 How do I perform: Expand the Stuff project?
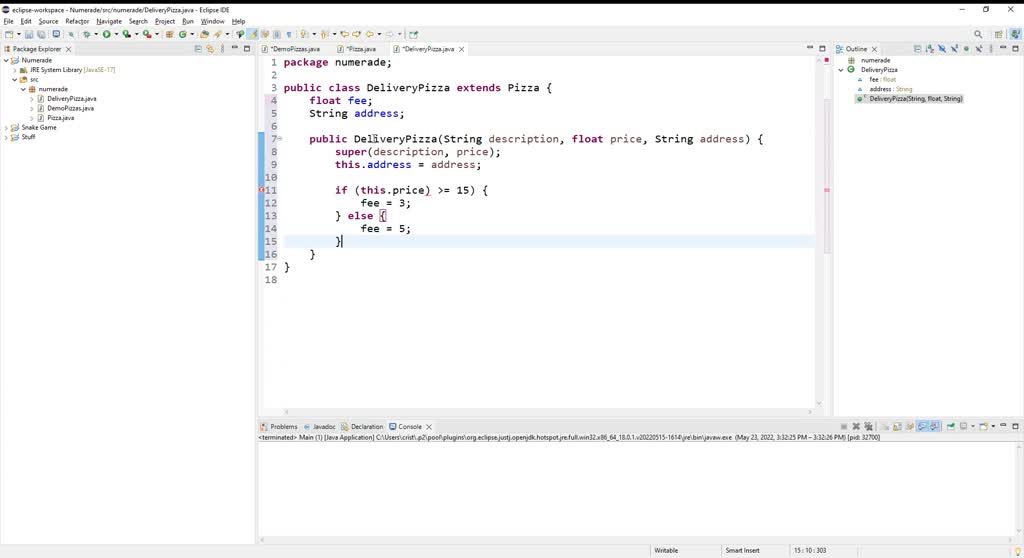click(6, 137)
